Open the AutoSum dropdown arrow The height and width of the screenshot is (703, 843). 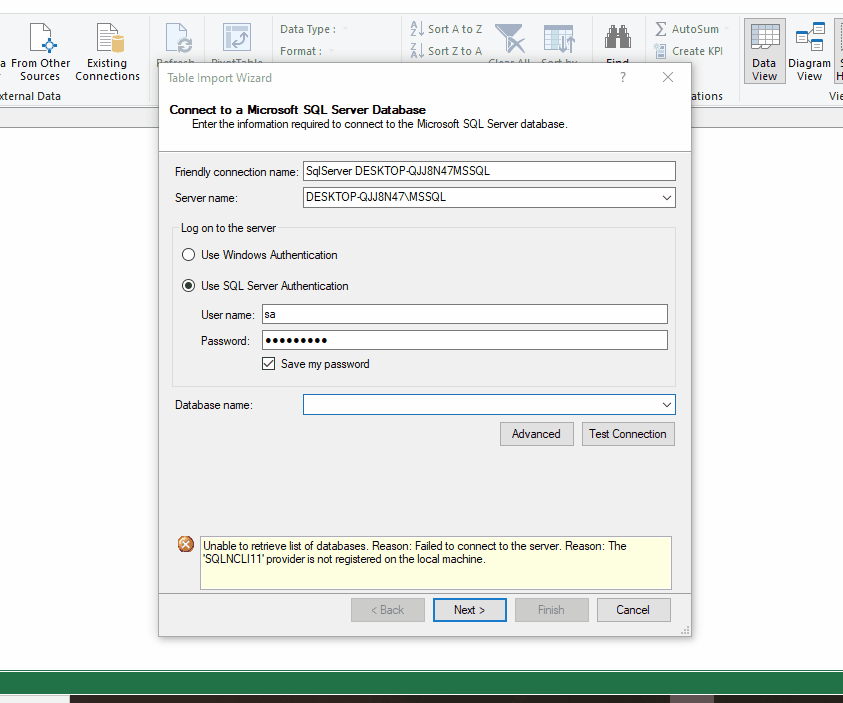[x=727, y=29]
